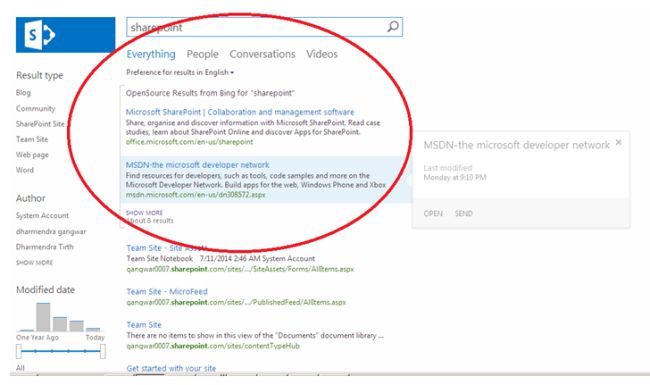
Task: Click the contentTypeHub site URL
Action: 213,346
